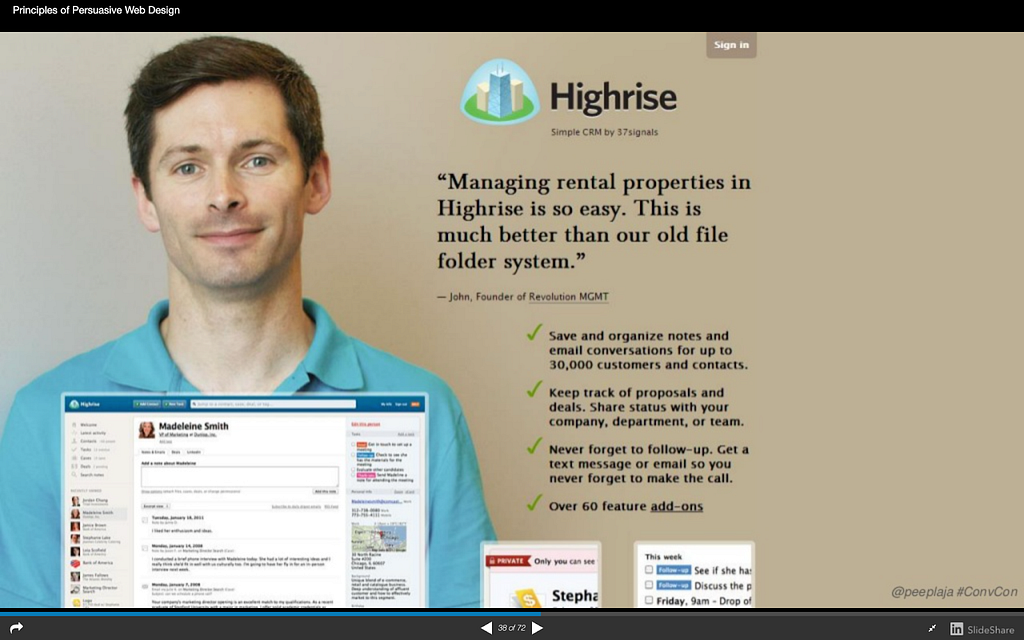Click the Madeleine Smith avatar photo
The width and height of the screenshot is (1024, 640).
pyautogui.click(x=147, y=429)
